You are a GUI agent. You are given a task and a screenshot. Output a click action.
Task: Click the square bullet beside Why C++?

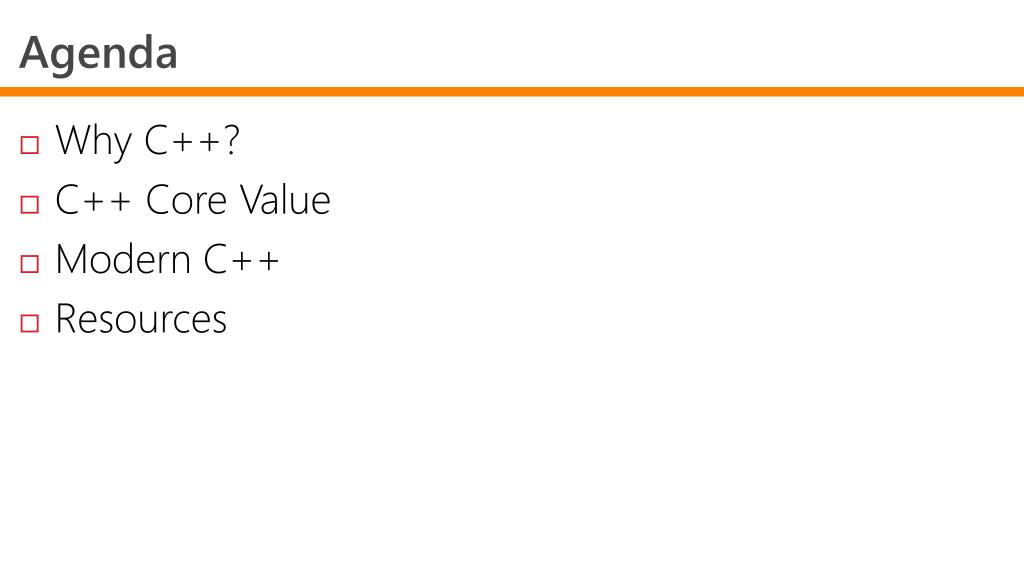click(x=29, y=144)
